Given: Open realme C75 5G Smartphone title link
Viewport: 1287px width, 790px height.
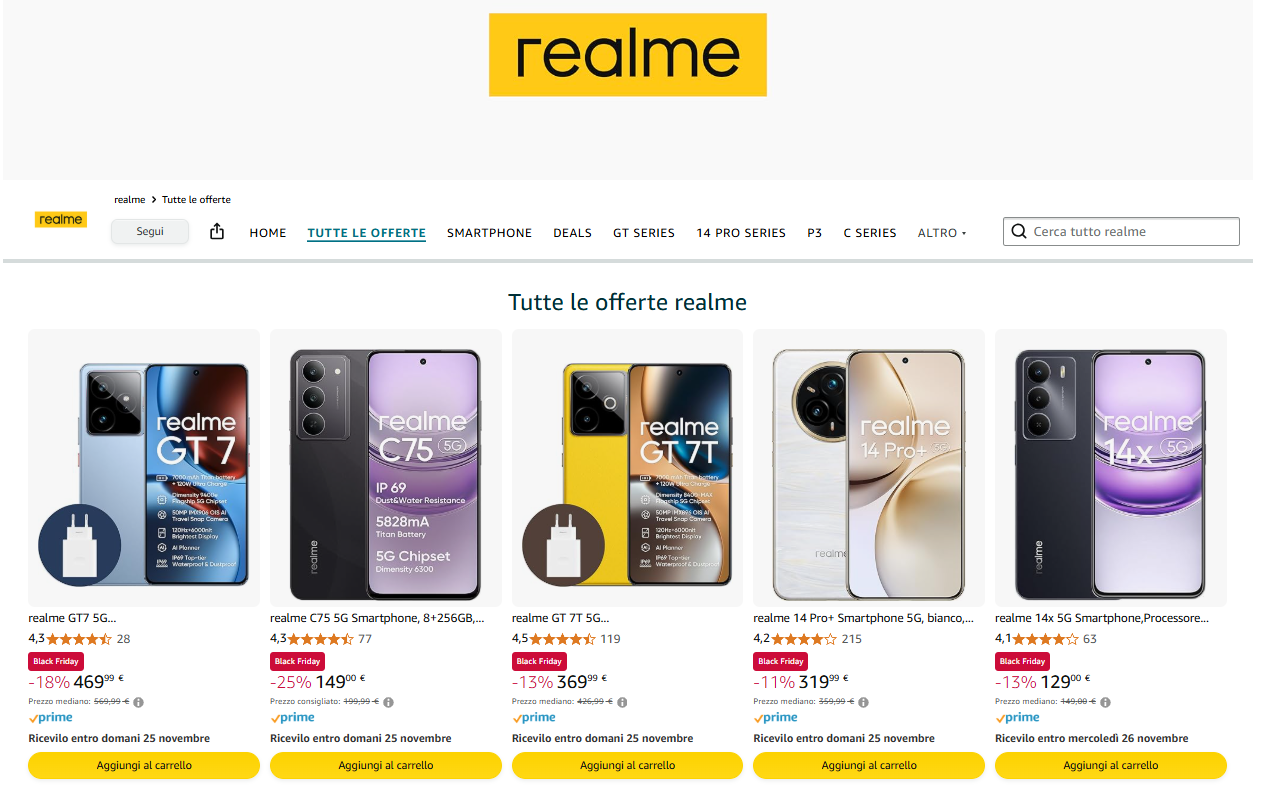Looking at the screenshot, I should tap(377, 618).
